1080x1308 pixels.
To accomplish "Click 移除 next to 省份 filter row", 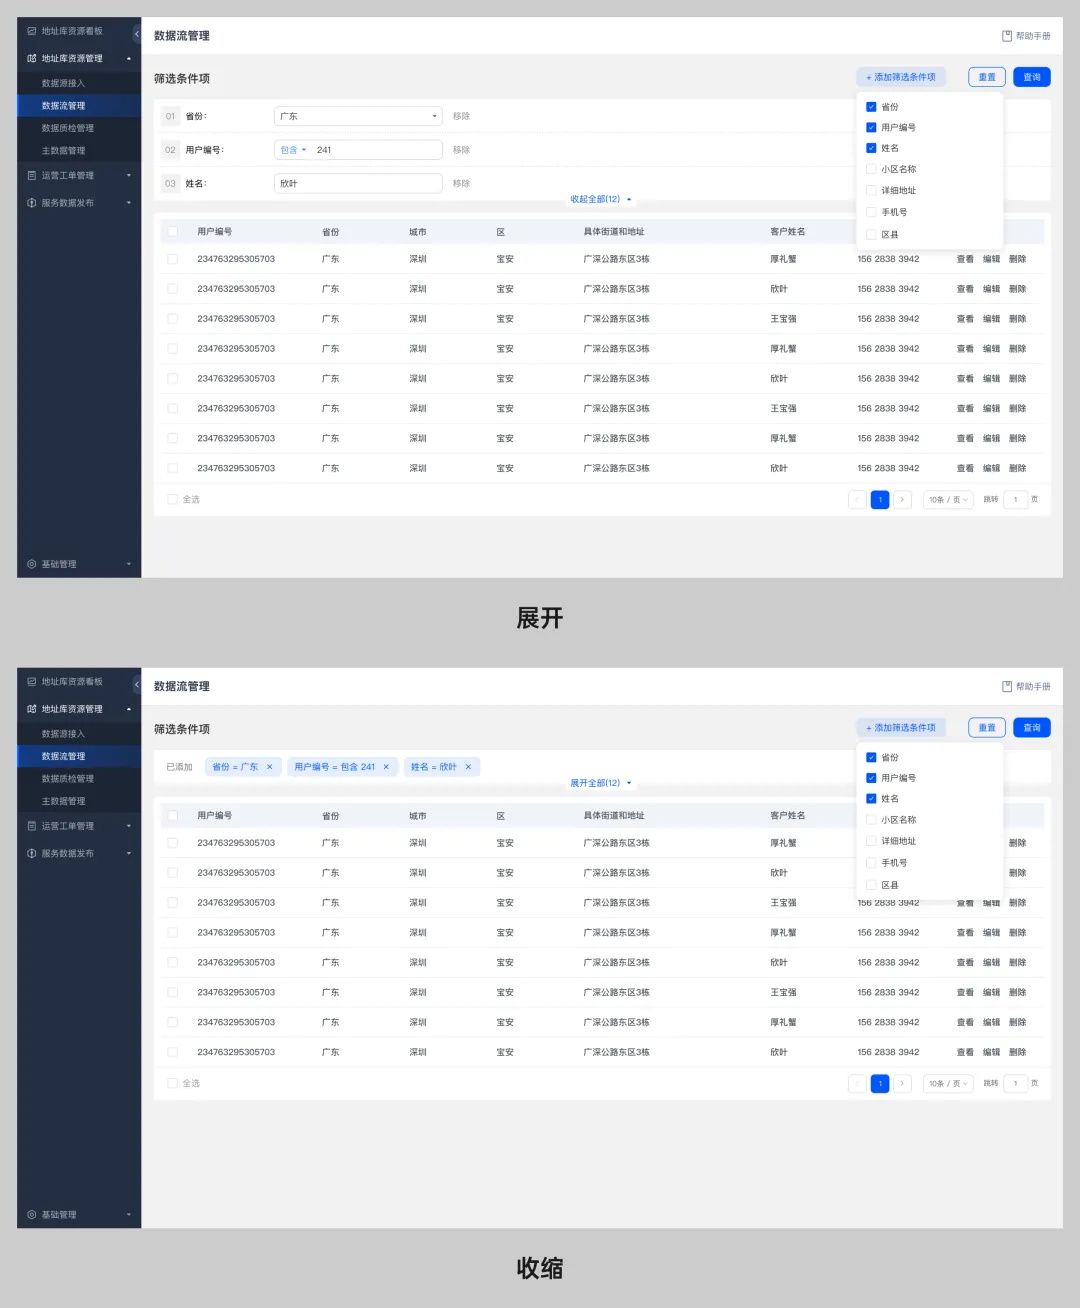I will tap(461, 116).
